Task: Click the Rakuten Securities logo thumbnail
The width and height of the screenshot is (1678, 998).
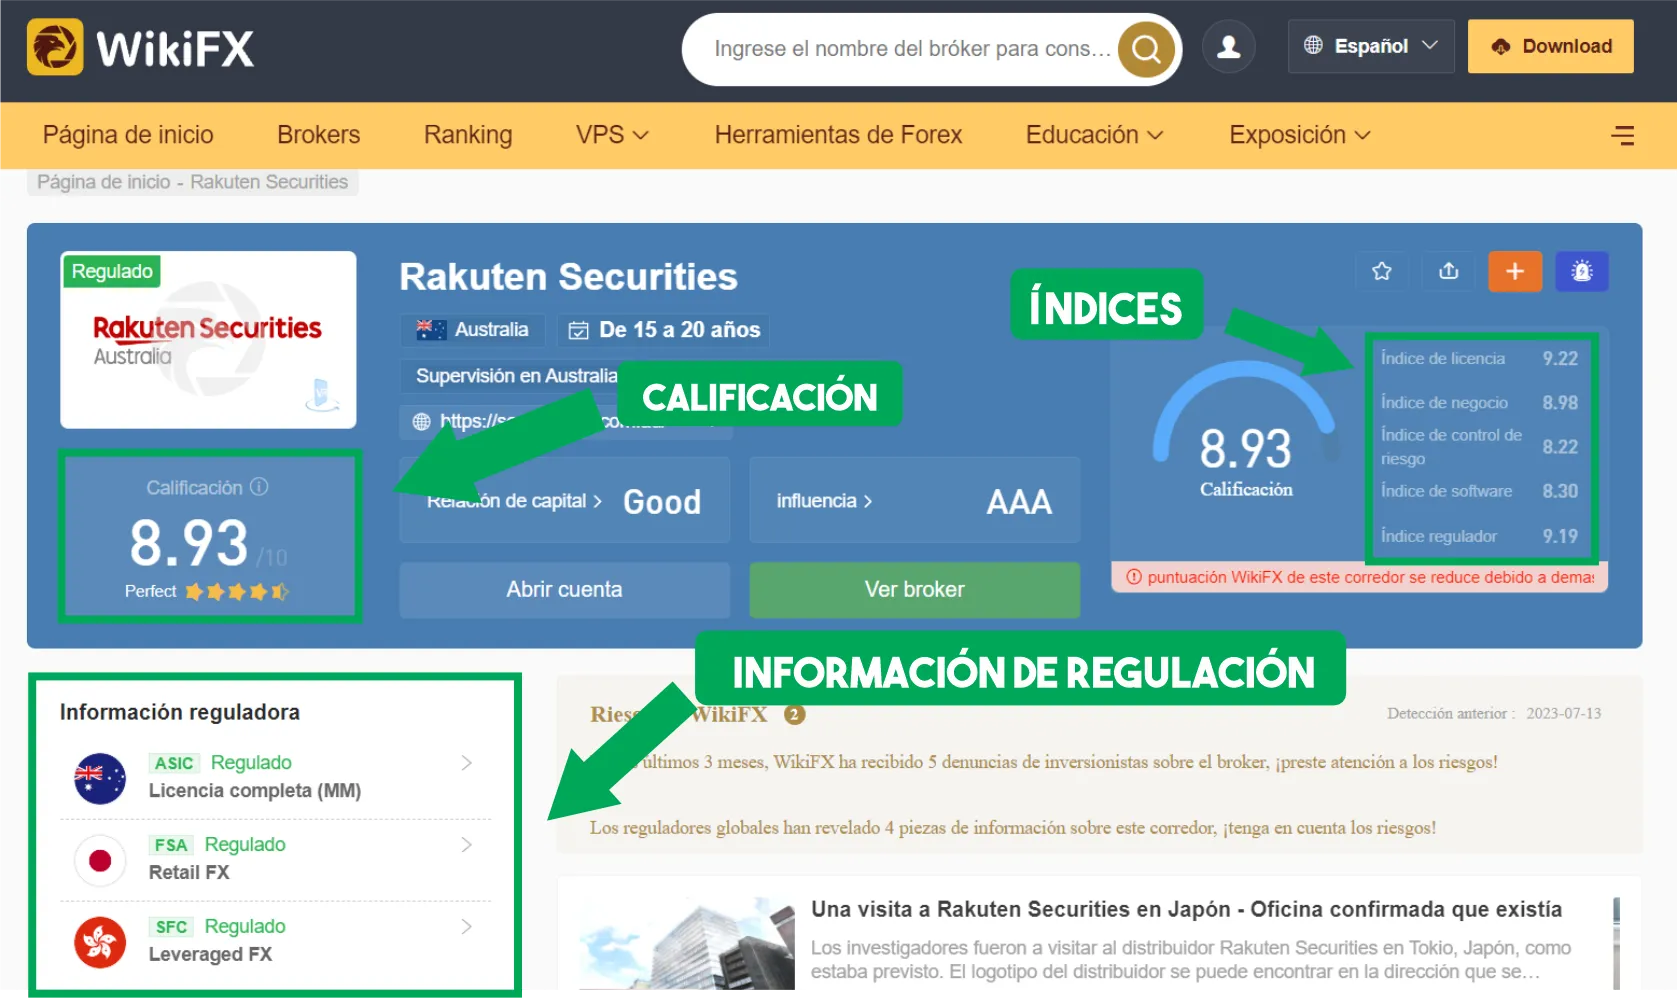Action: point(208,340)
